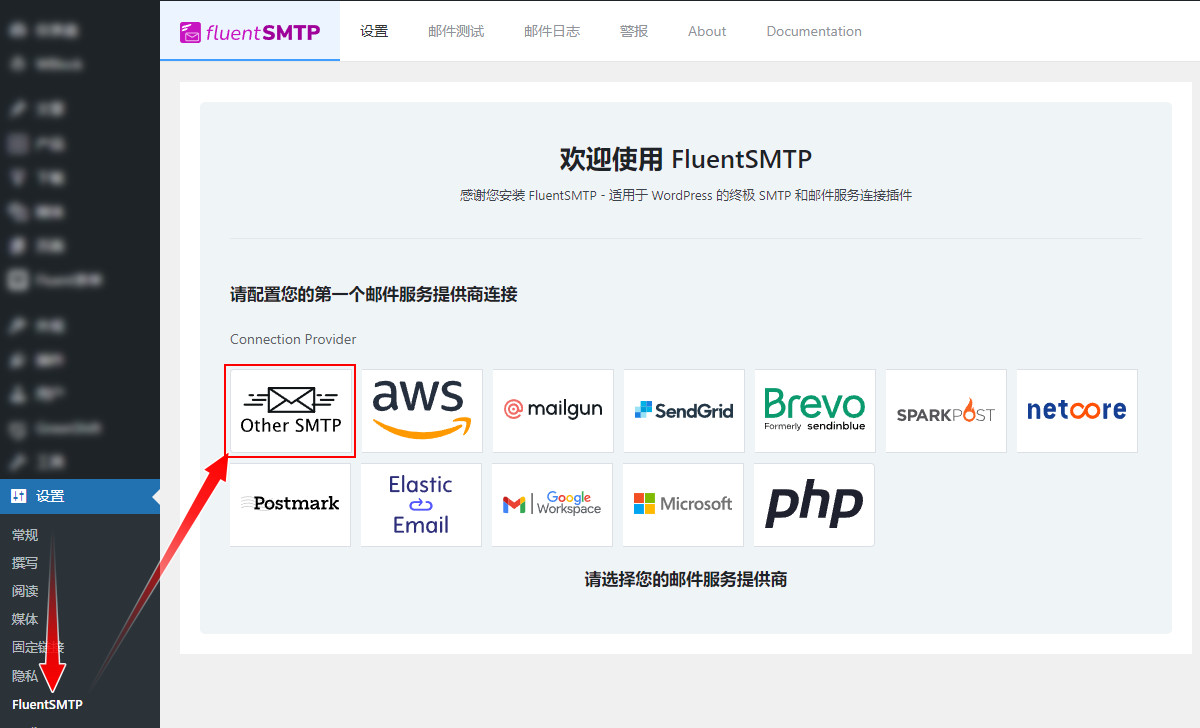Open FluentSMTP in the sidebar settings submenu
The height and width of the screenshot is (728, 1200).
[x=47, y=704]
